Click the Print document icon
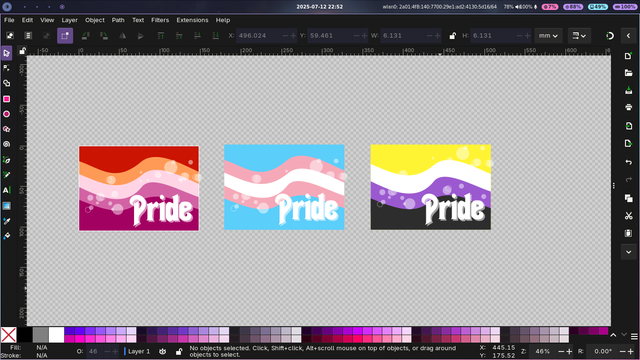Image resolution: width=640 pixels, height=360 pixels. [629, 107]
